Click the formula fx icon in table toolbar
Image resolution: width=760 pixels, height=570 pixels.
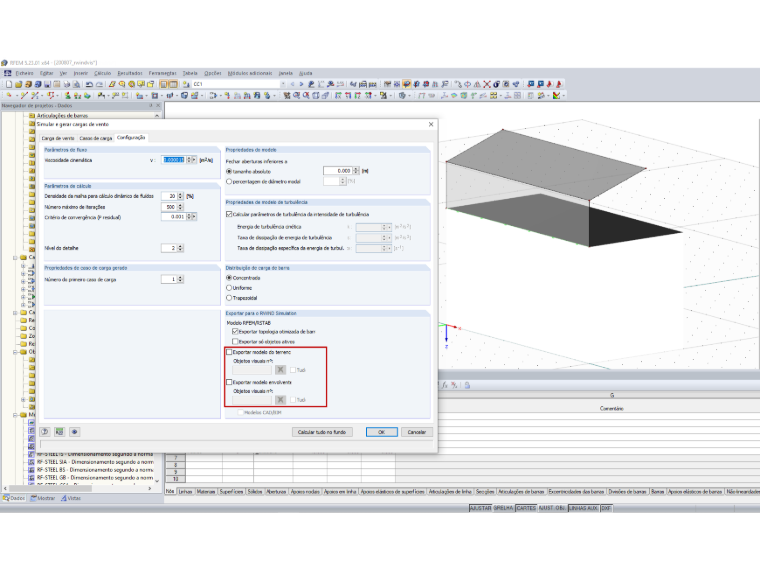444,385
